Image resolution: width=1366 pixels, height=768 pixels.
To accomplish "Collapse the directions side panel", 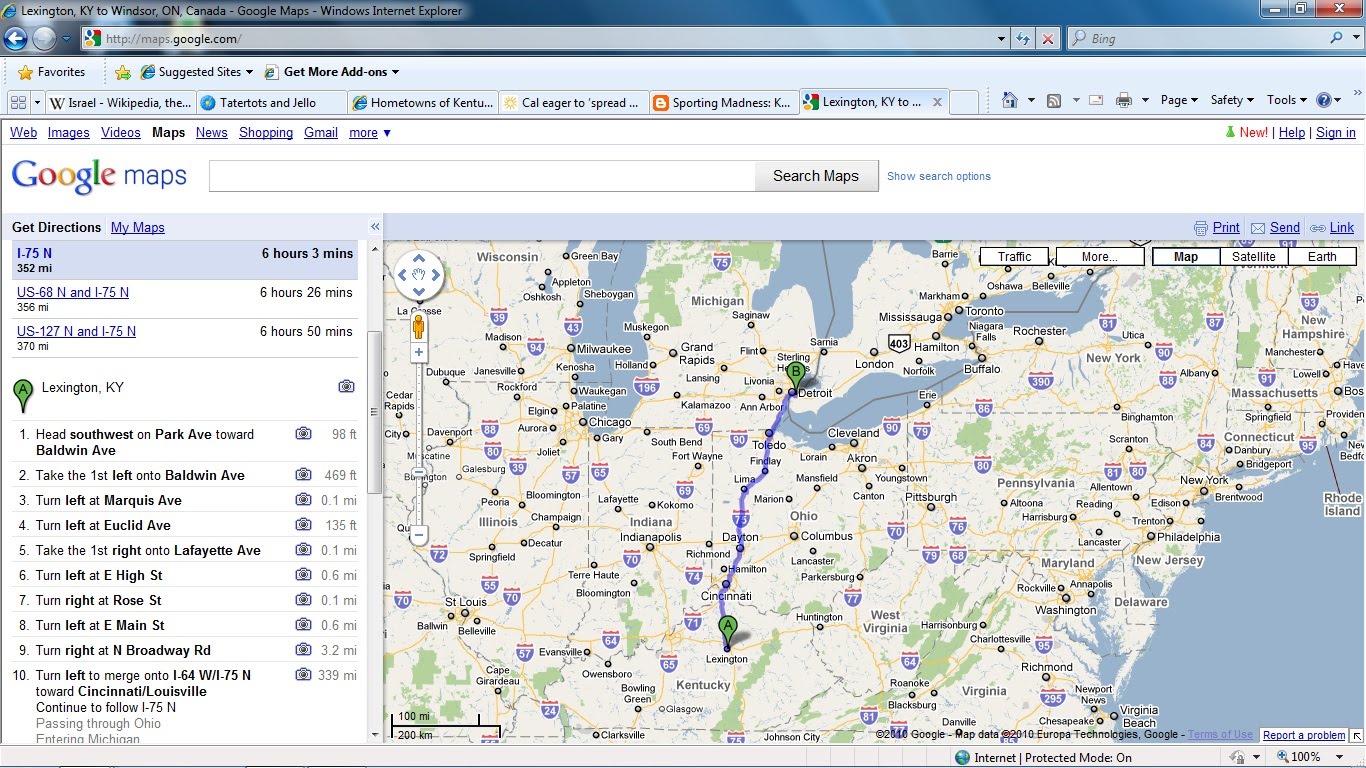I will tap(375, 227).
